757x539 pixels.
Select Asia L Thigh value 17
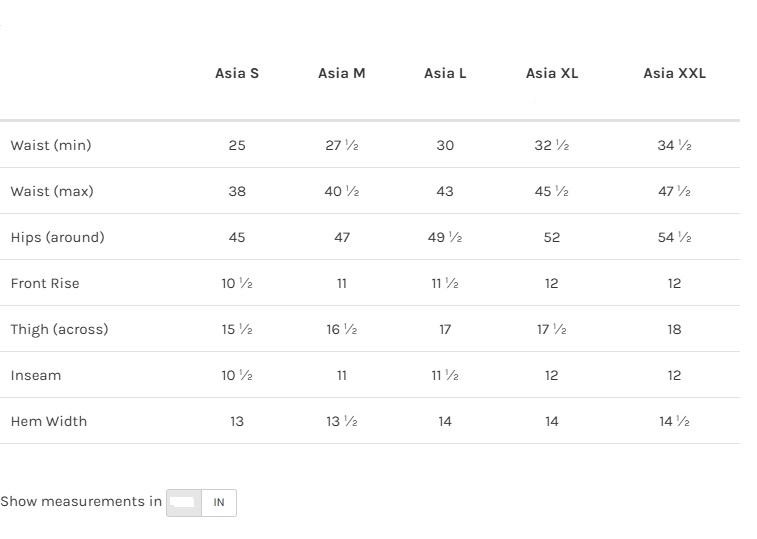pyautogui.click(x=445, y=329)
